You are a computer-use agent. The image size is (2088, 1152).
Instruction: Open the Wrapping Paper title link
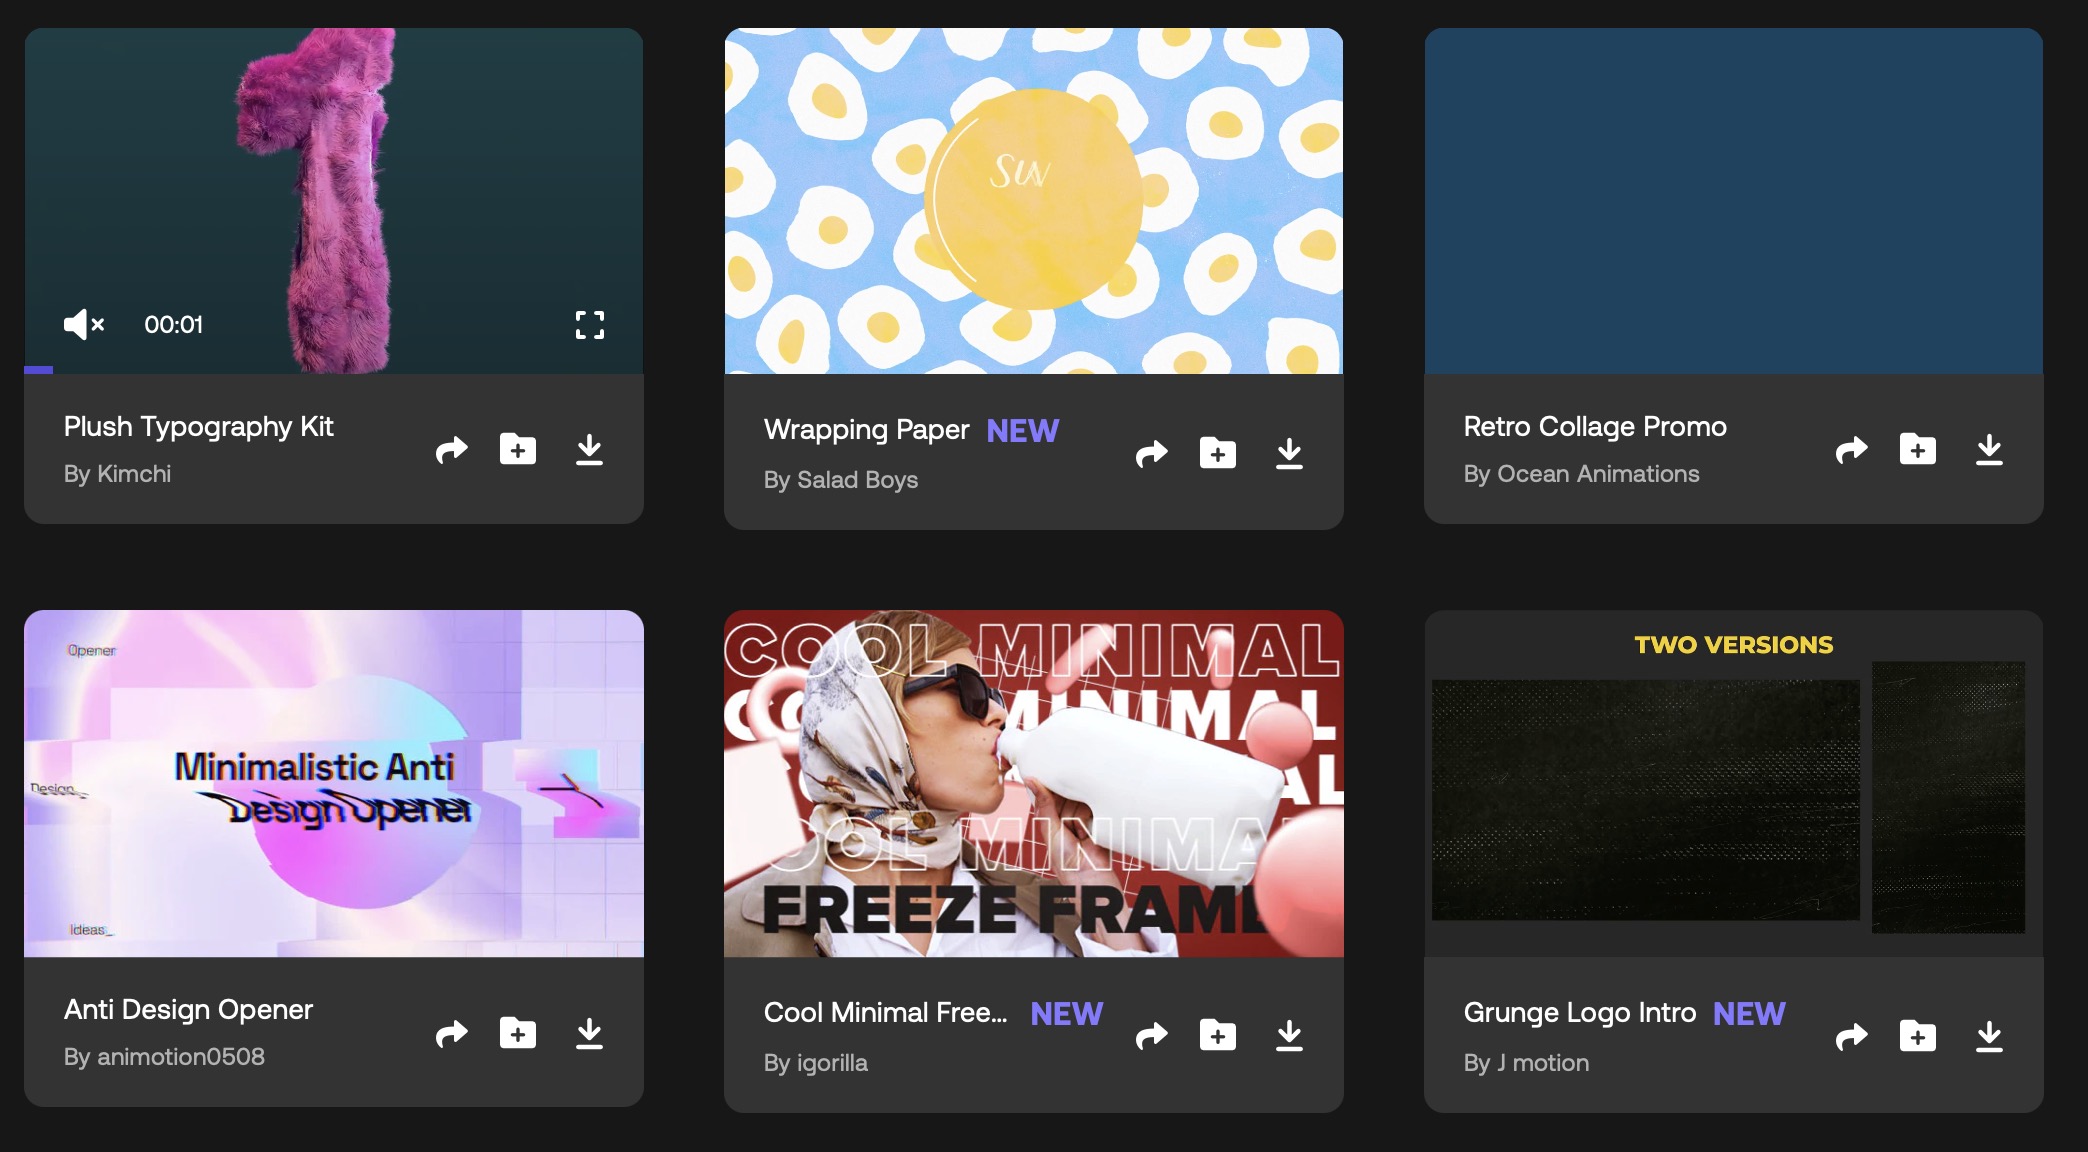point(866,430)
